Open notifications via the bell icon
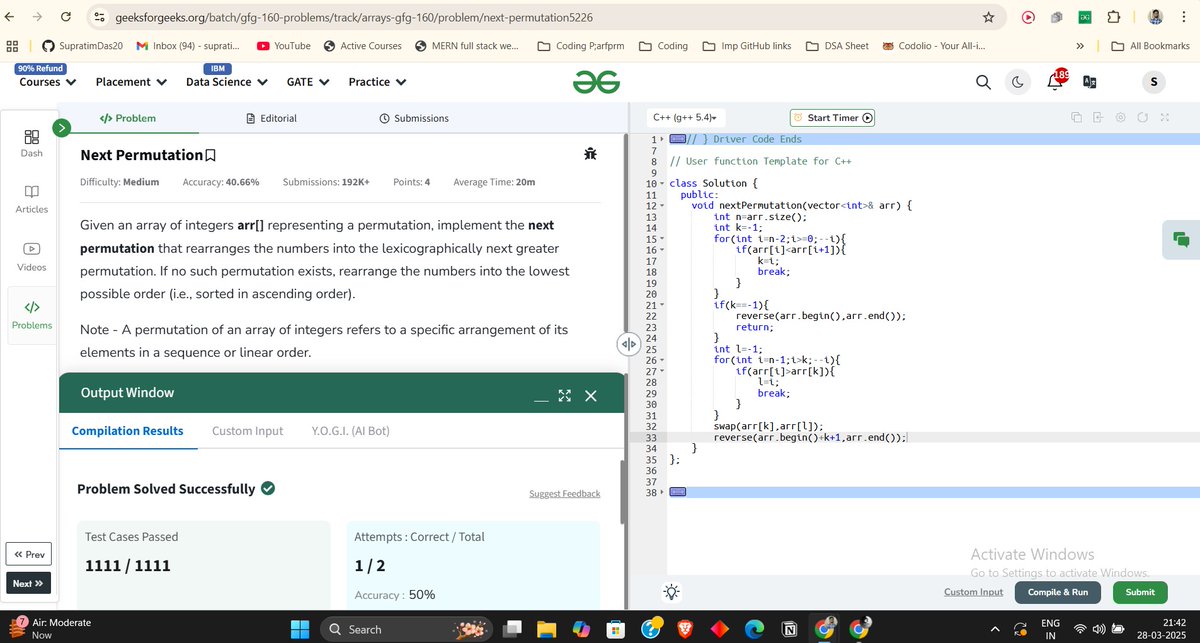Viewport: 1200px width, 643px height. [1053, 82]
